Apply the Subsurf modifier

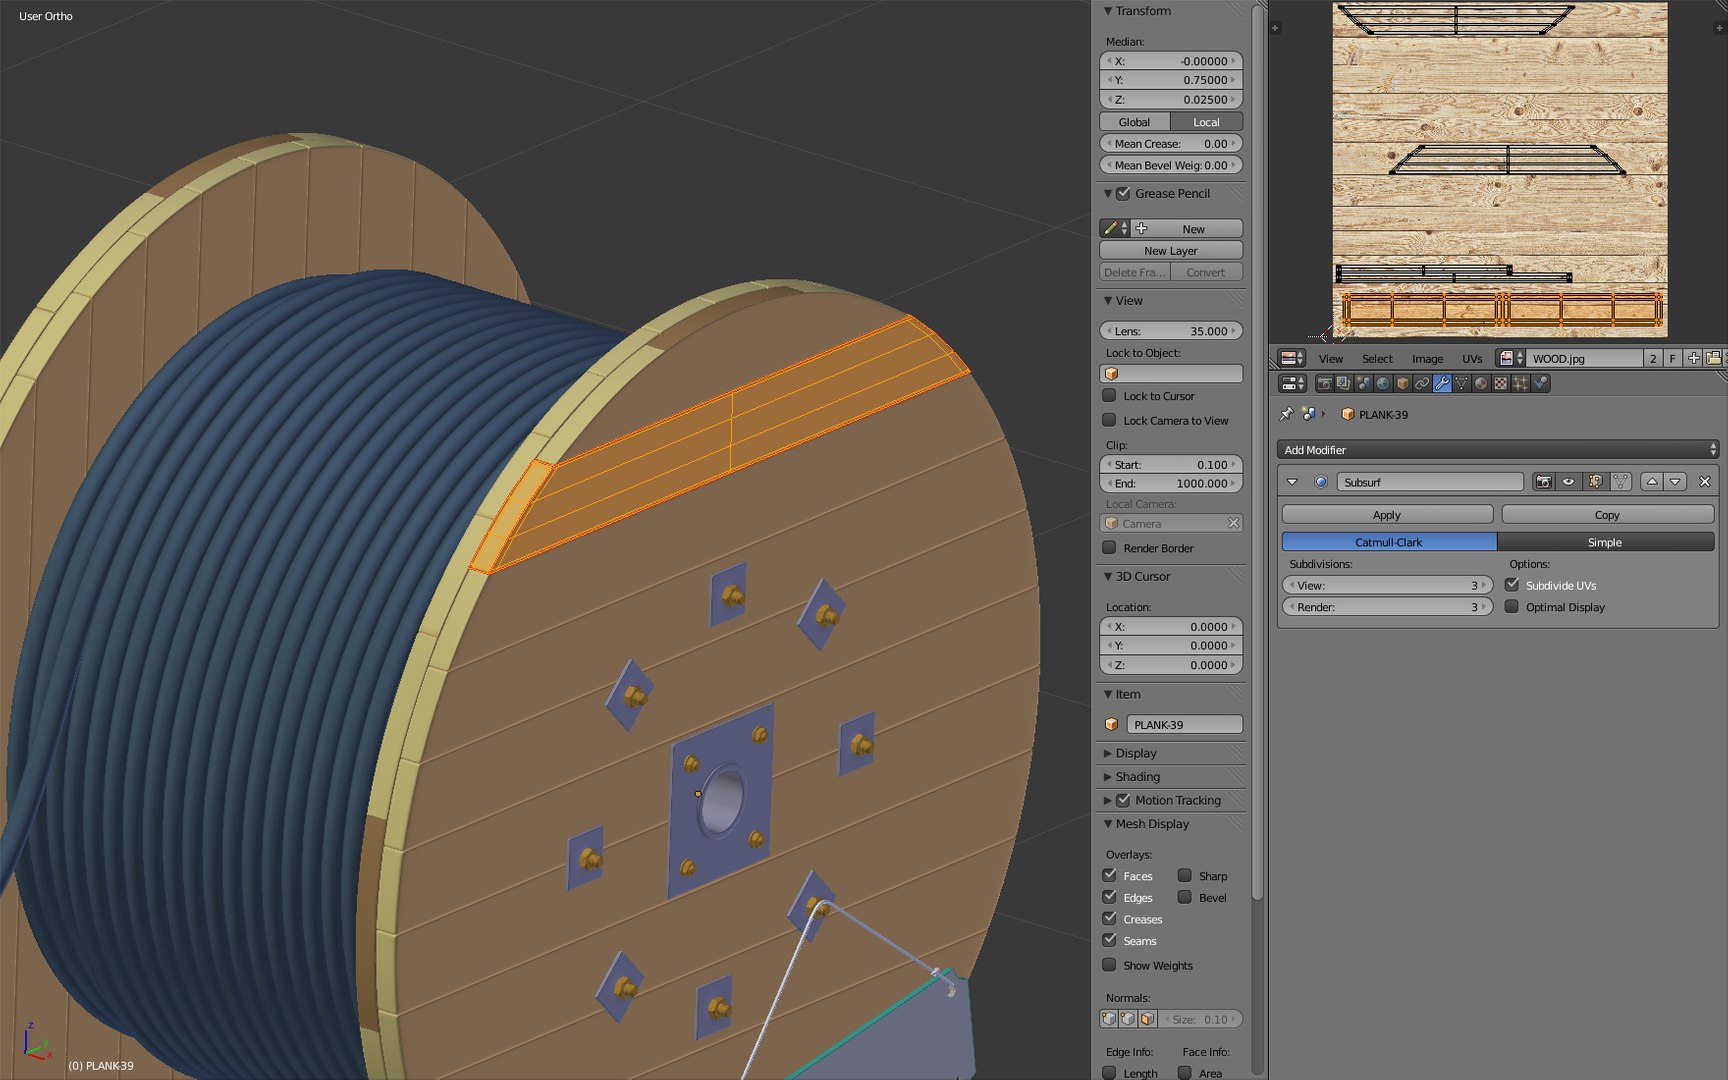1387,515
